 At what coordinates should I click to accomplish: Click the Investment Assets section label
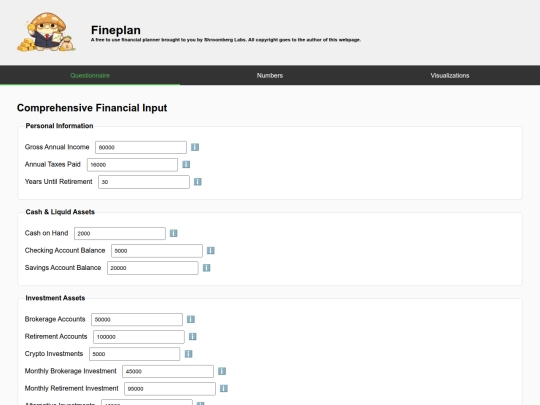coord(55,298)
